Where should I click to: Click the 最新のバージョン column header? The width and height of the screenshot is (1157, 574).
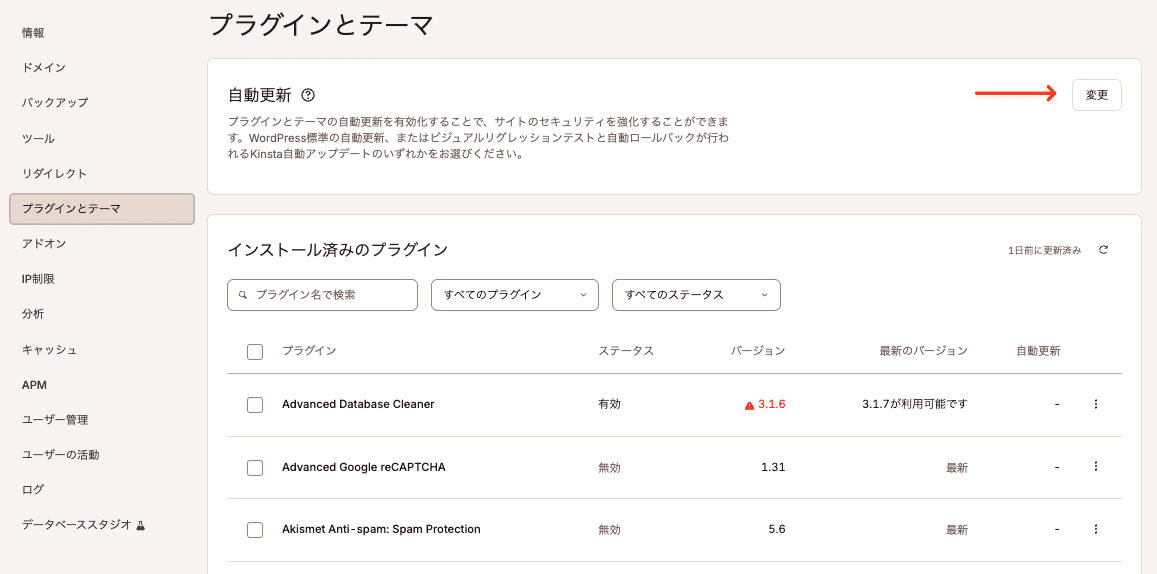[x=923, y=350]
